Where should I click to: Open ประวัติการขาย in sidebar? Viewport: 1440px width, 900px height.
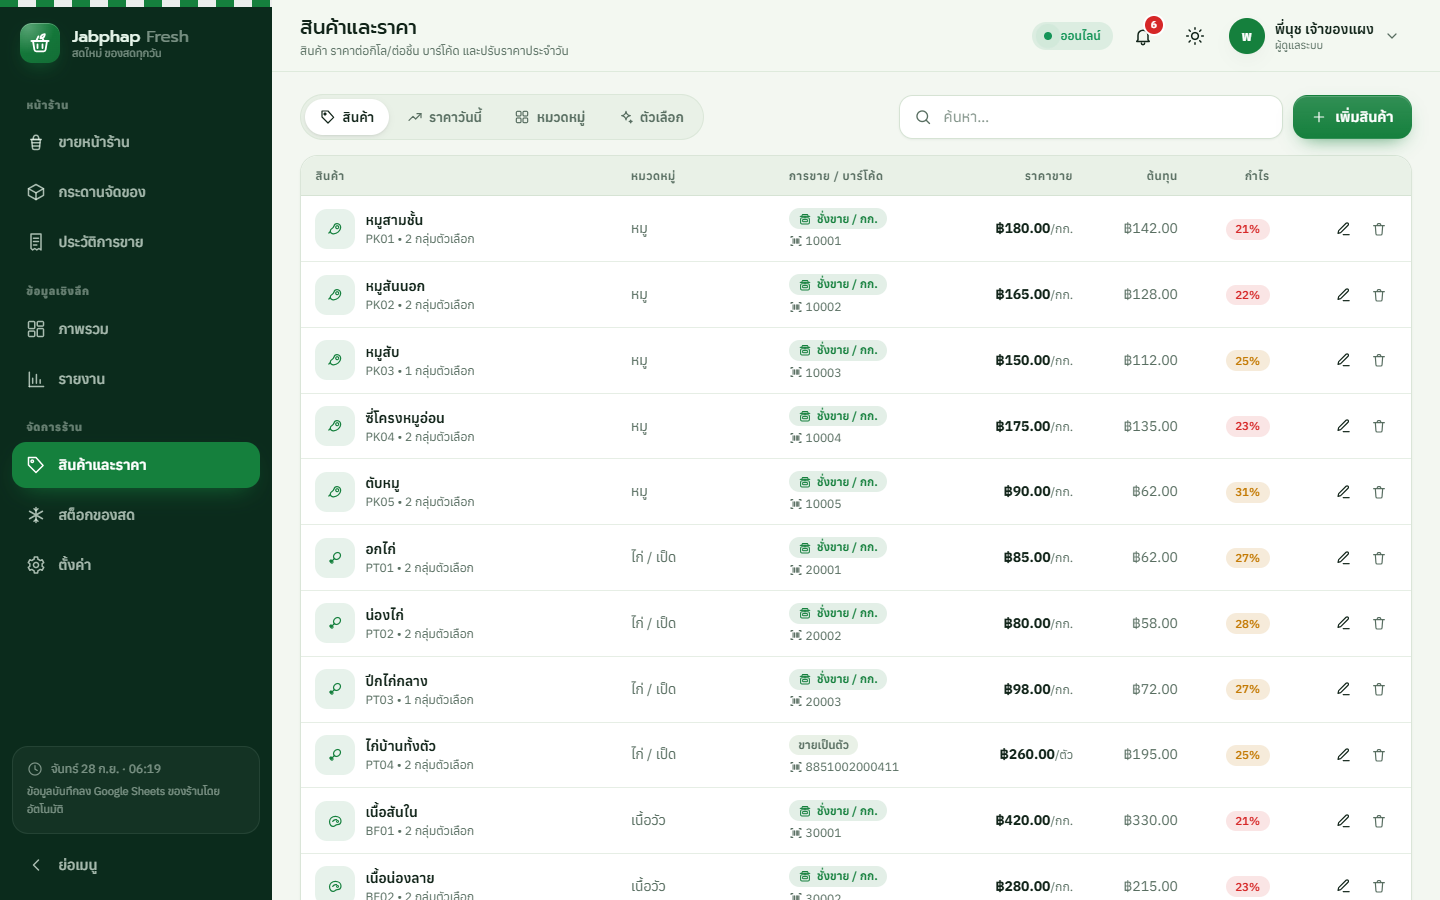136,242
